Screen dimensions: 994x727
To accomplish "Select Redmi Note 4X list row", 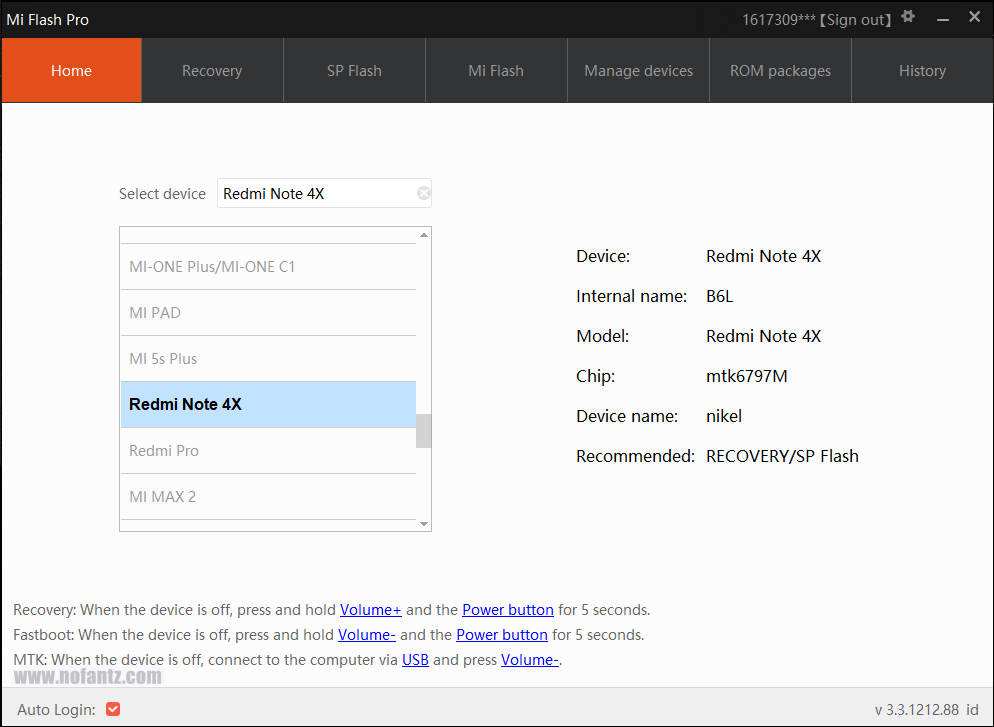I will (x=268, y=404).
